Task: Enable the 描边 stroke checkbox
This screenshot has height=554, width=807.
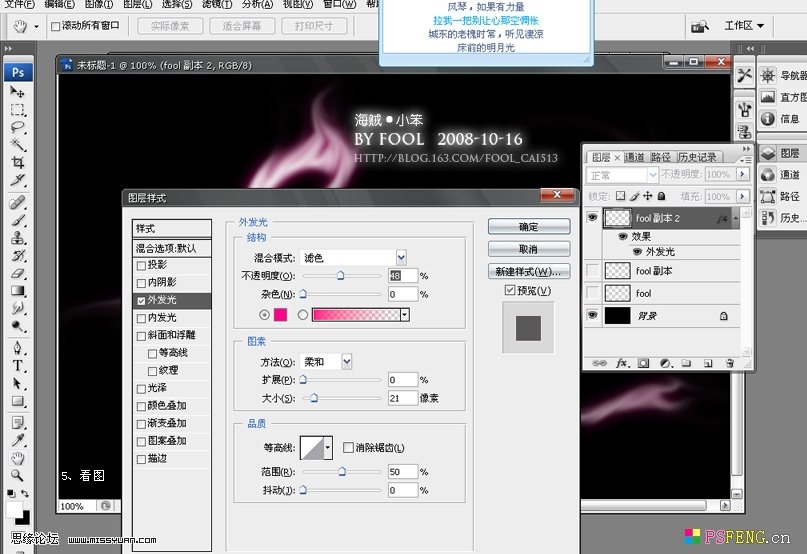Action: click(141, 459)
